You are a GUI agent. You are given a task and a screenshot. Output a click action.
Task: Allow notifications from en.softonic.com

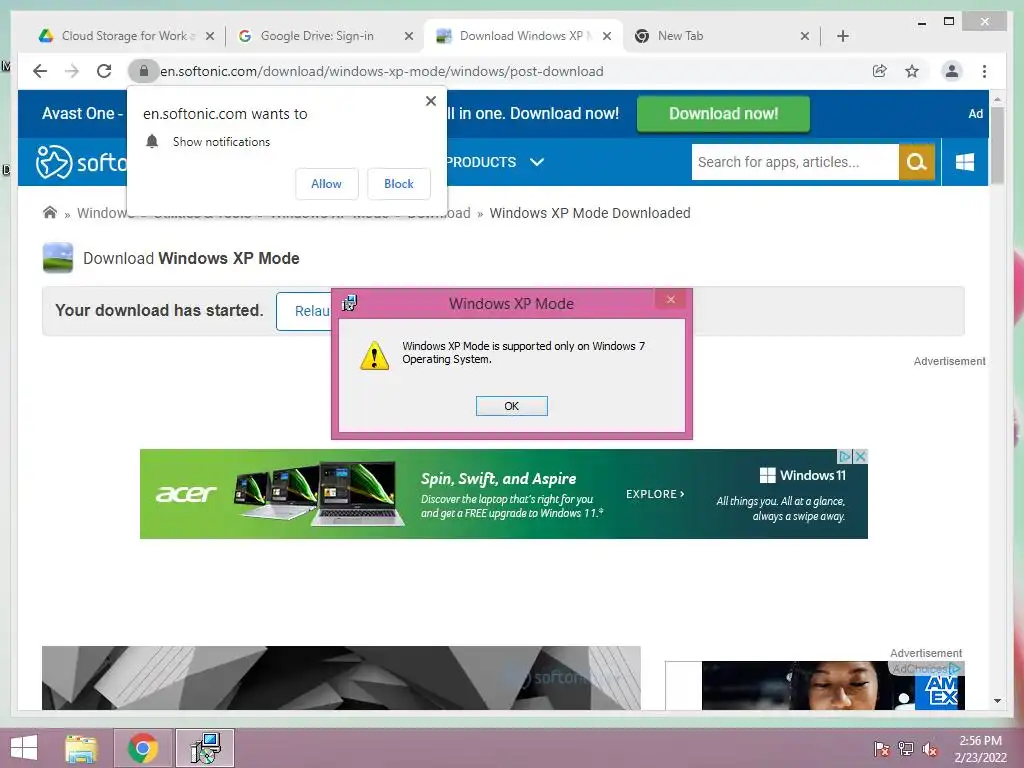[327, 184]
